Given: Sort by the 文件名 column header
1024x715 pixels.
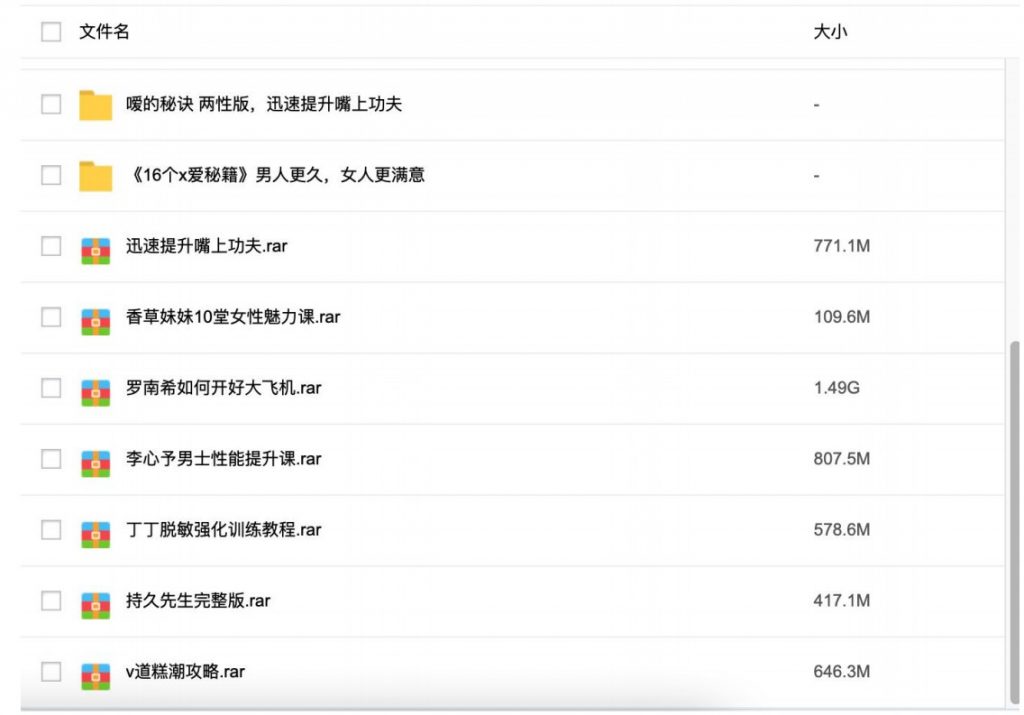Looking at the screenshot, I should click(104, 31).
